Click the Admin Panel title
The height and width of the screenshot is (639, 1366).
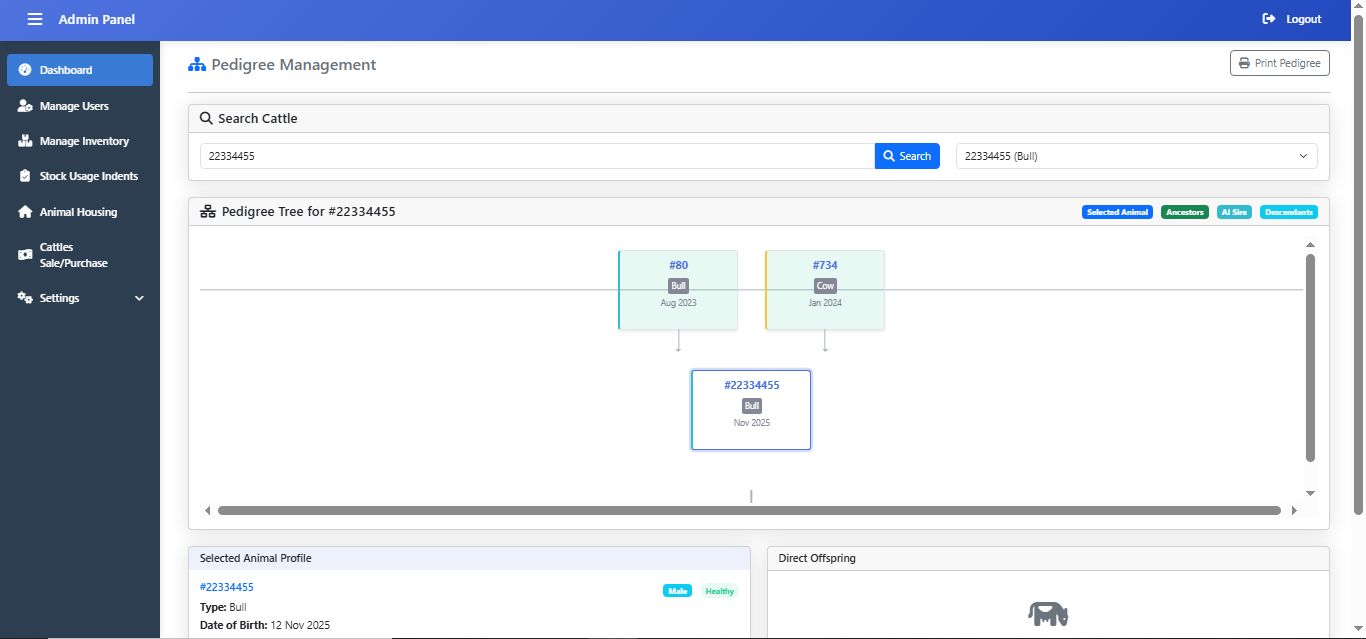coord(97,19)
